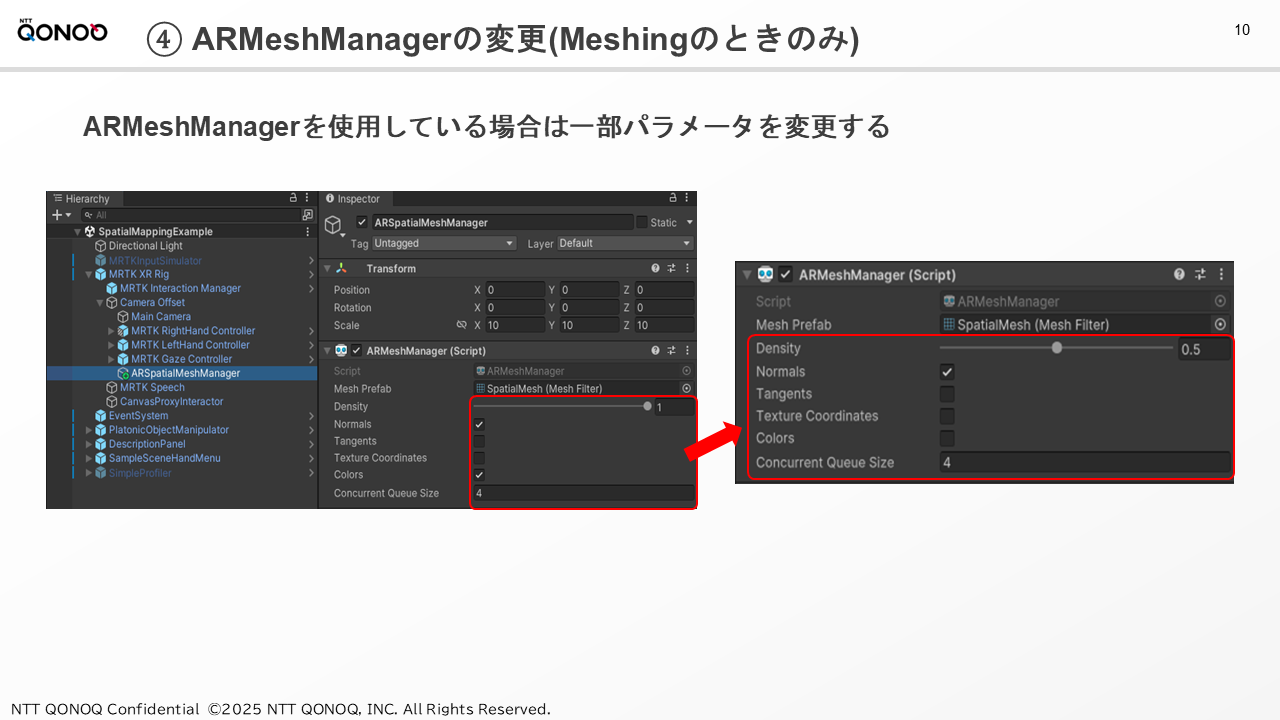This screenshot has width=1280, height=720.
Task: Toggle enabled checkbox in enlarged ARMeshManager header
Action: coord(786,274)
